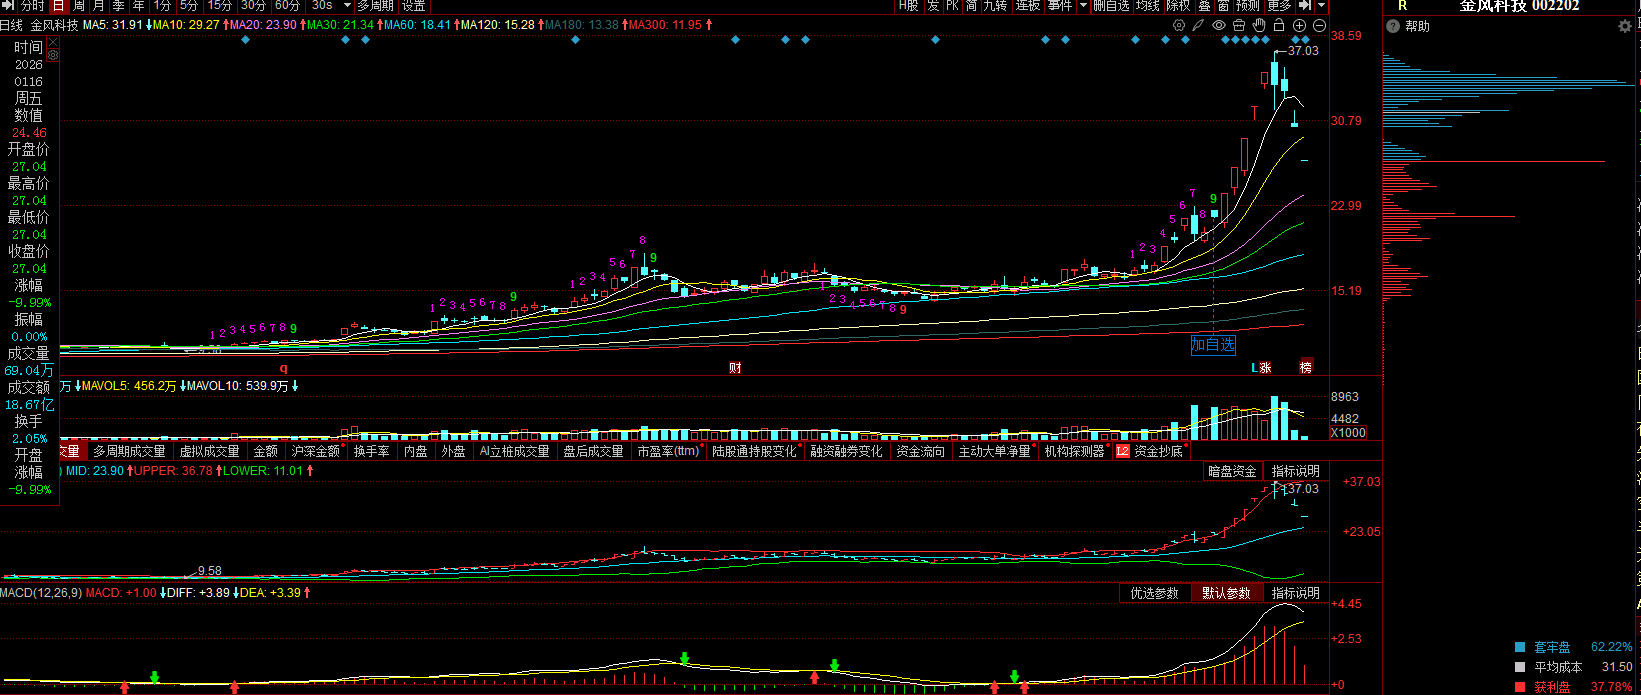Click the 榜 ranking marker icon
Viewport: 1641px width, 695px height.
coord(1306,367)
